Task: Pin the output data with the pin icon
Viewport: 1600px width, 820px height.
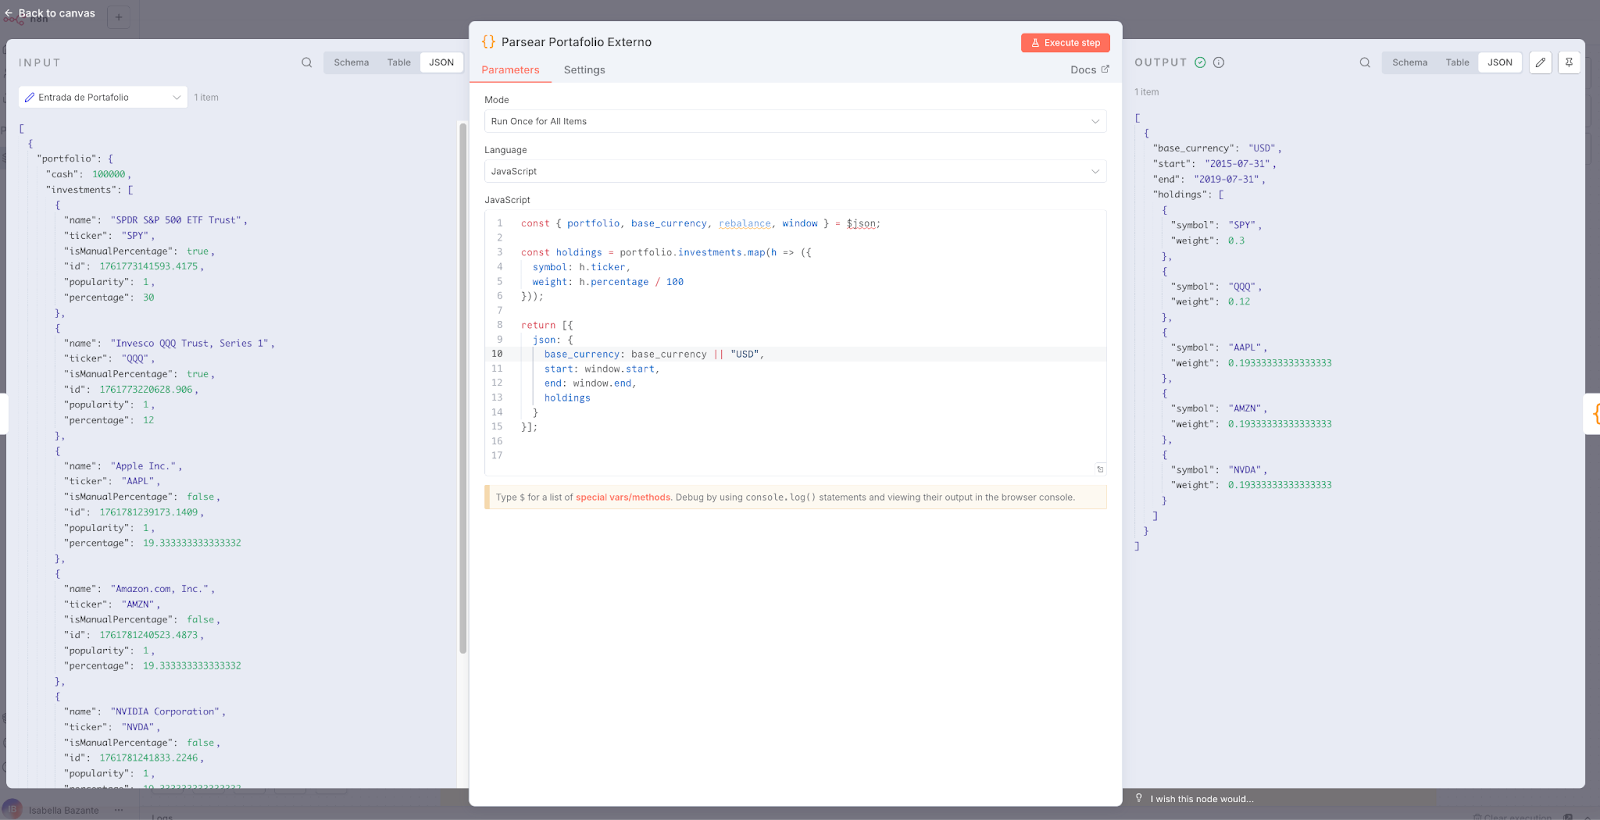Action: point(1569,62)
